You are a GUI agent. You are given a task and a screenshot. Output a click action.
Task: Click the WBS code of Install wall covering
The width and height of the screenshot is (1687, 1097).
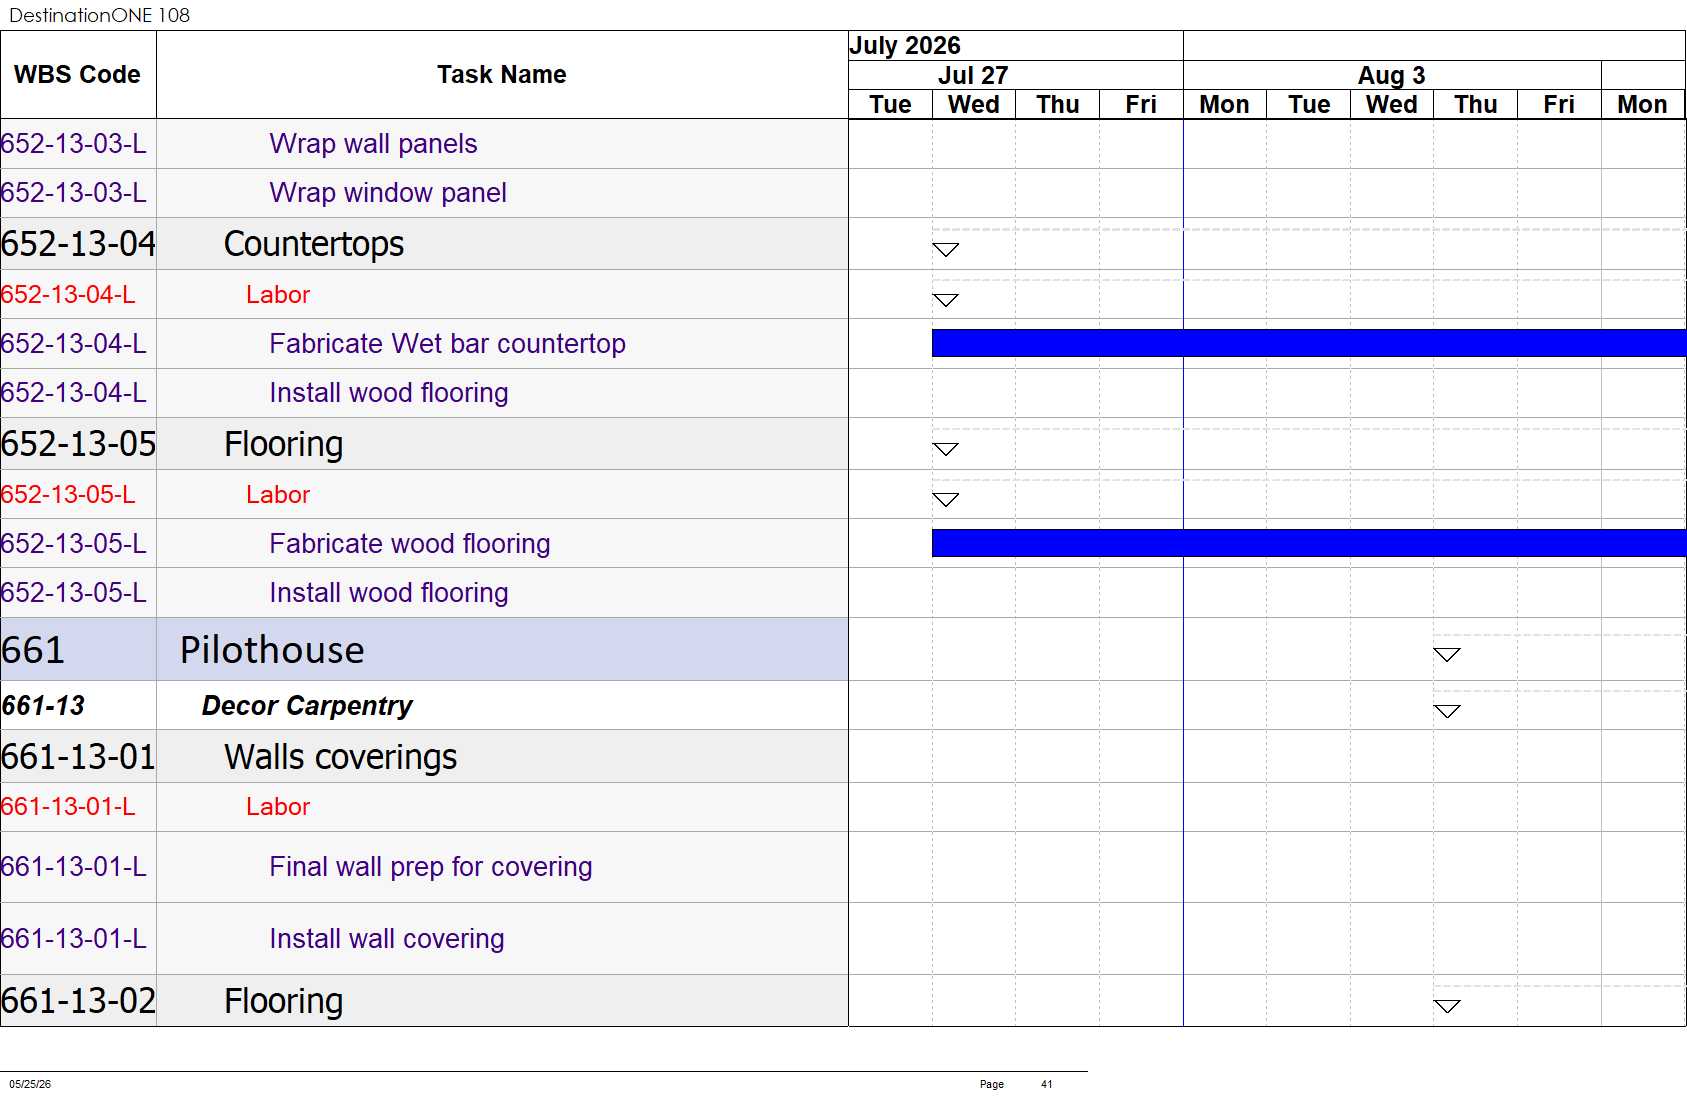pyautogui.click(x=74, y=939)
